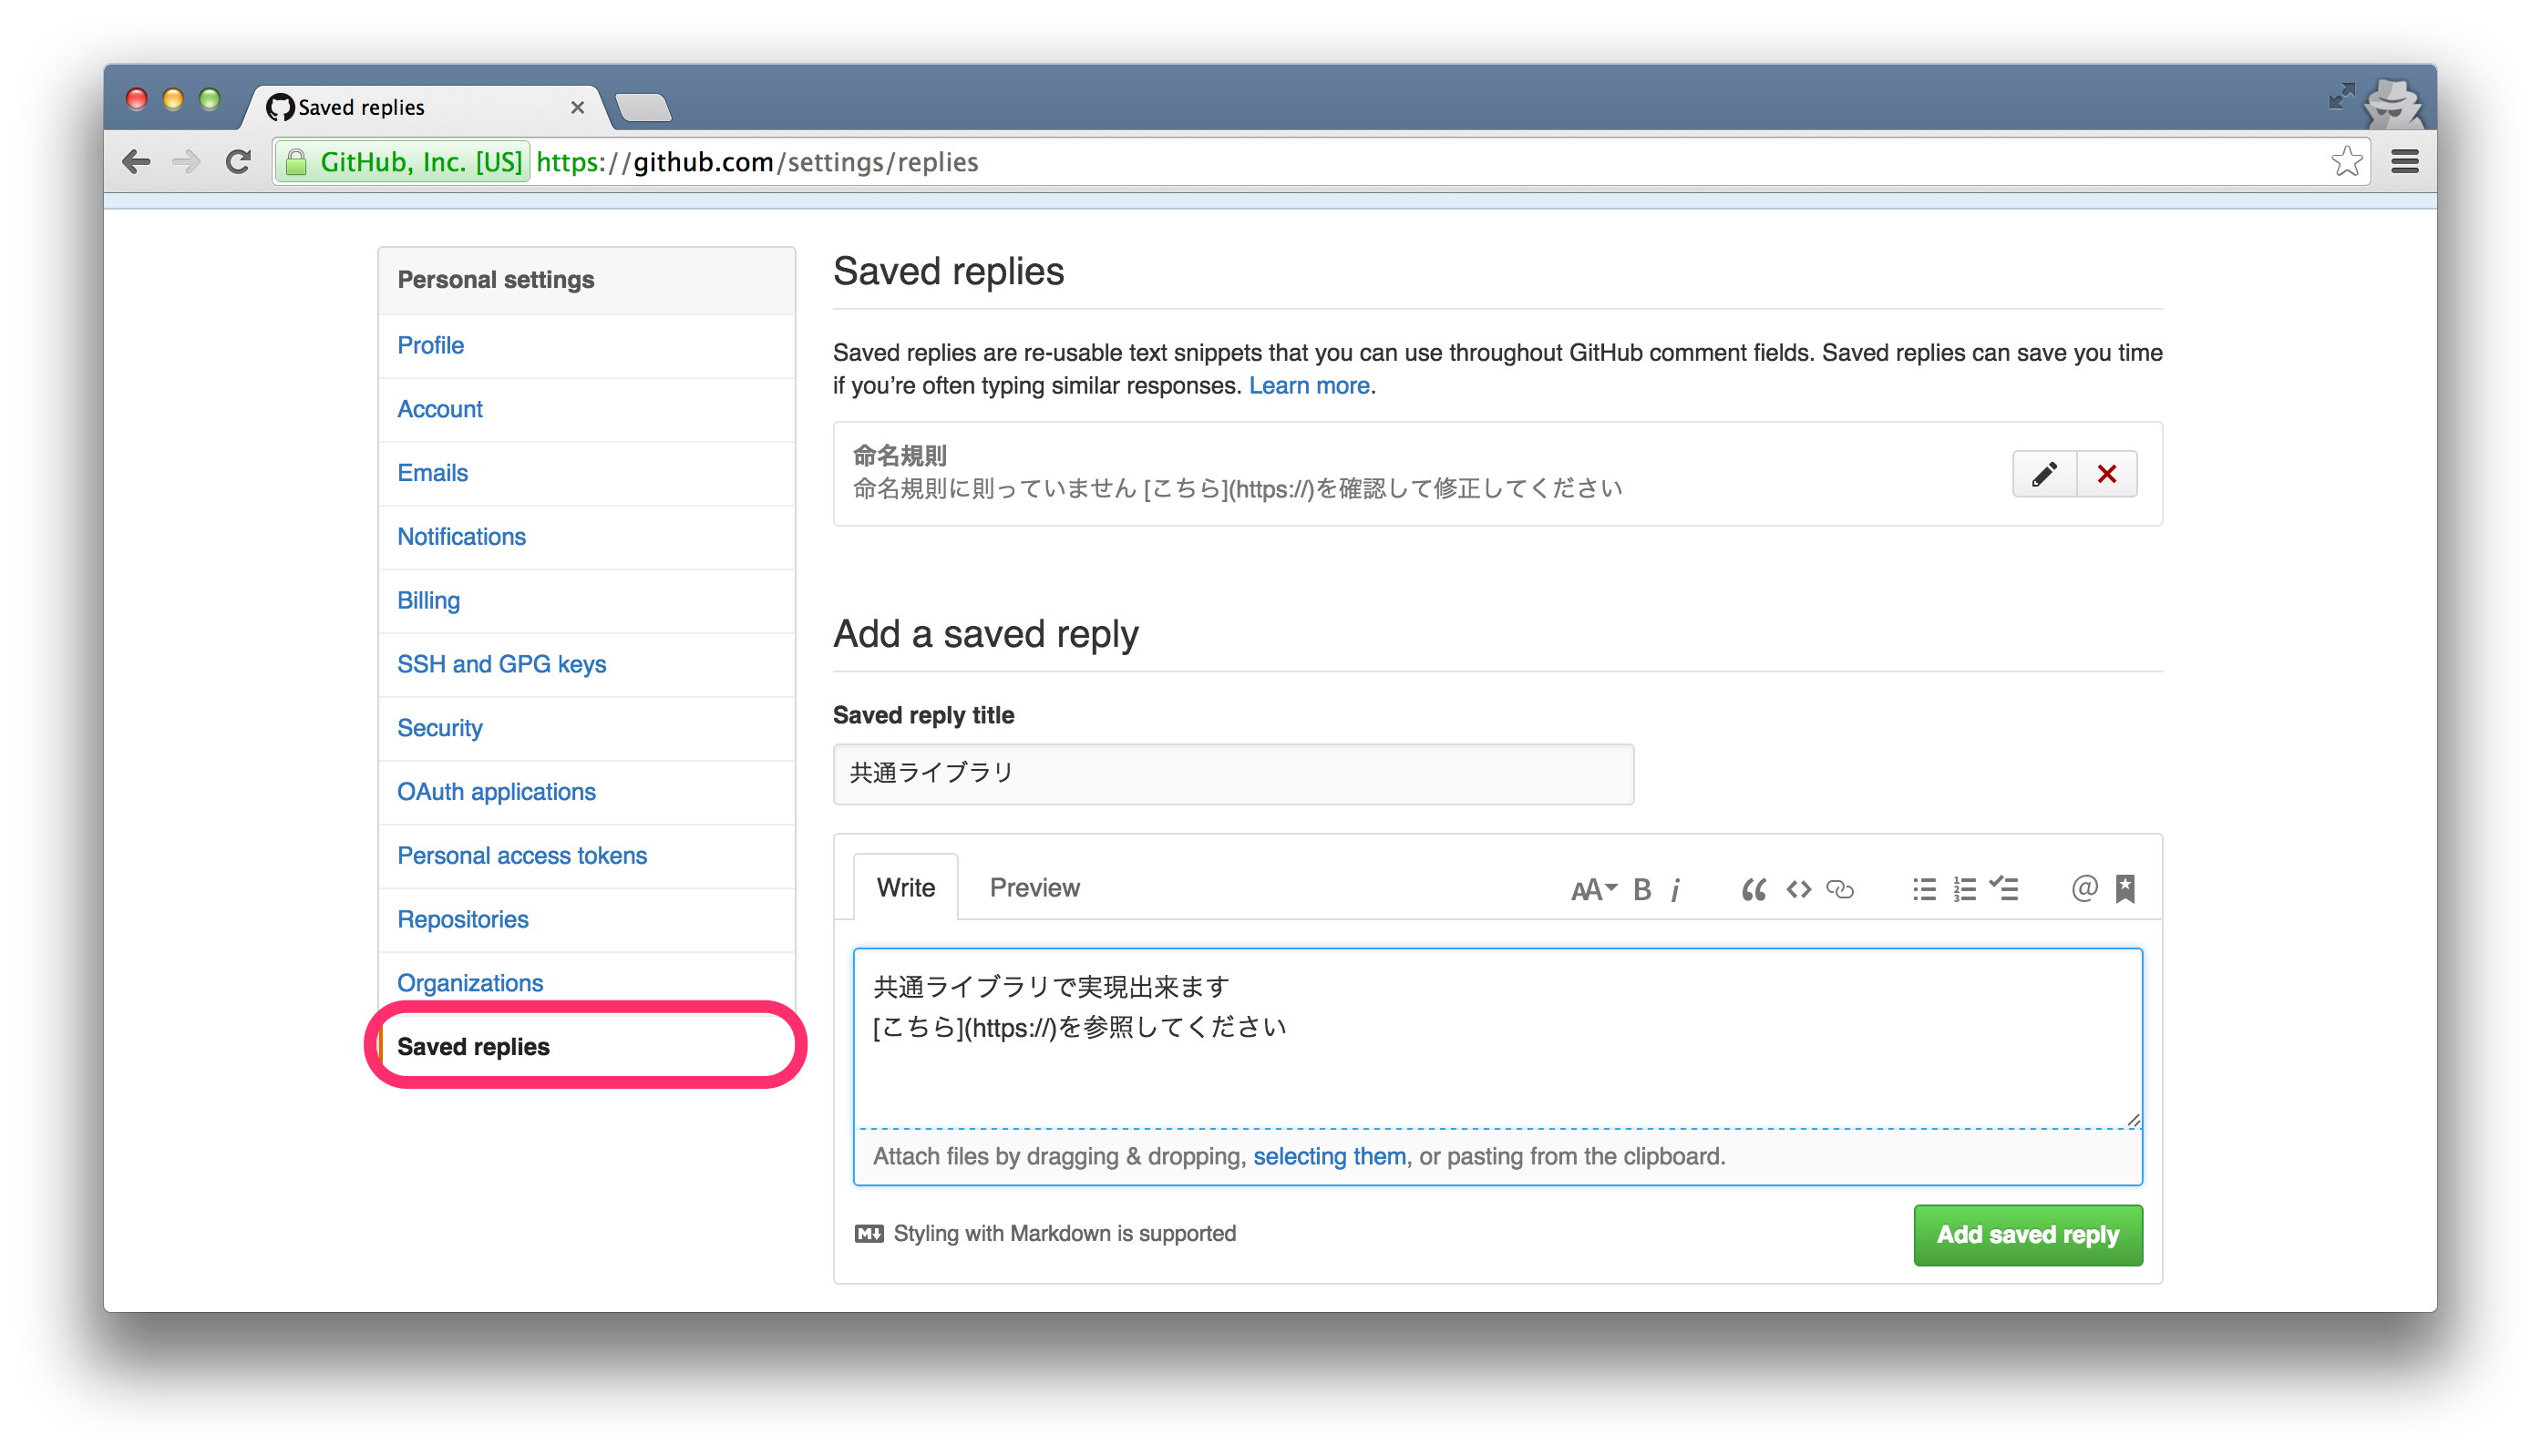Click the Saved reply title field
Viewport: 2541px width, 1456px height.
point(1233,773)
